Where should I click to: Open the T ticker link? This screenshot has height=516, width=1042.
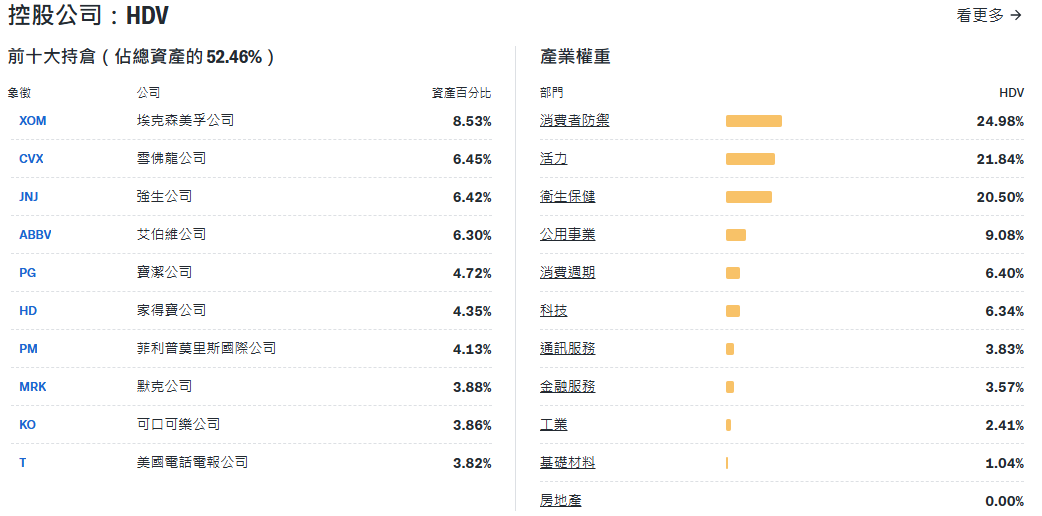(22, 463)
